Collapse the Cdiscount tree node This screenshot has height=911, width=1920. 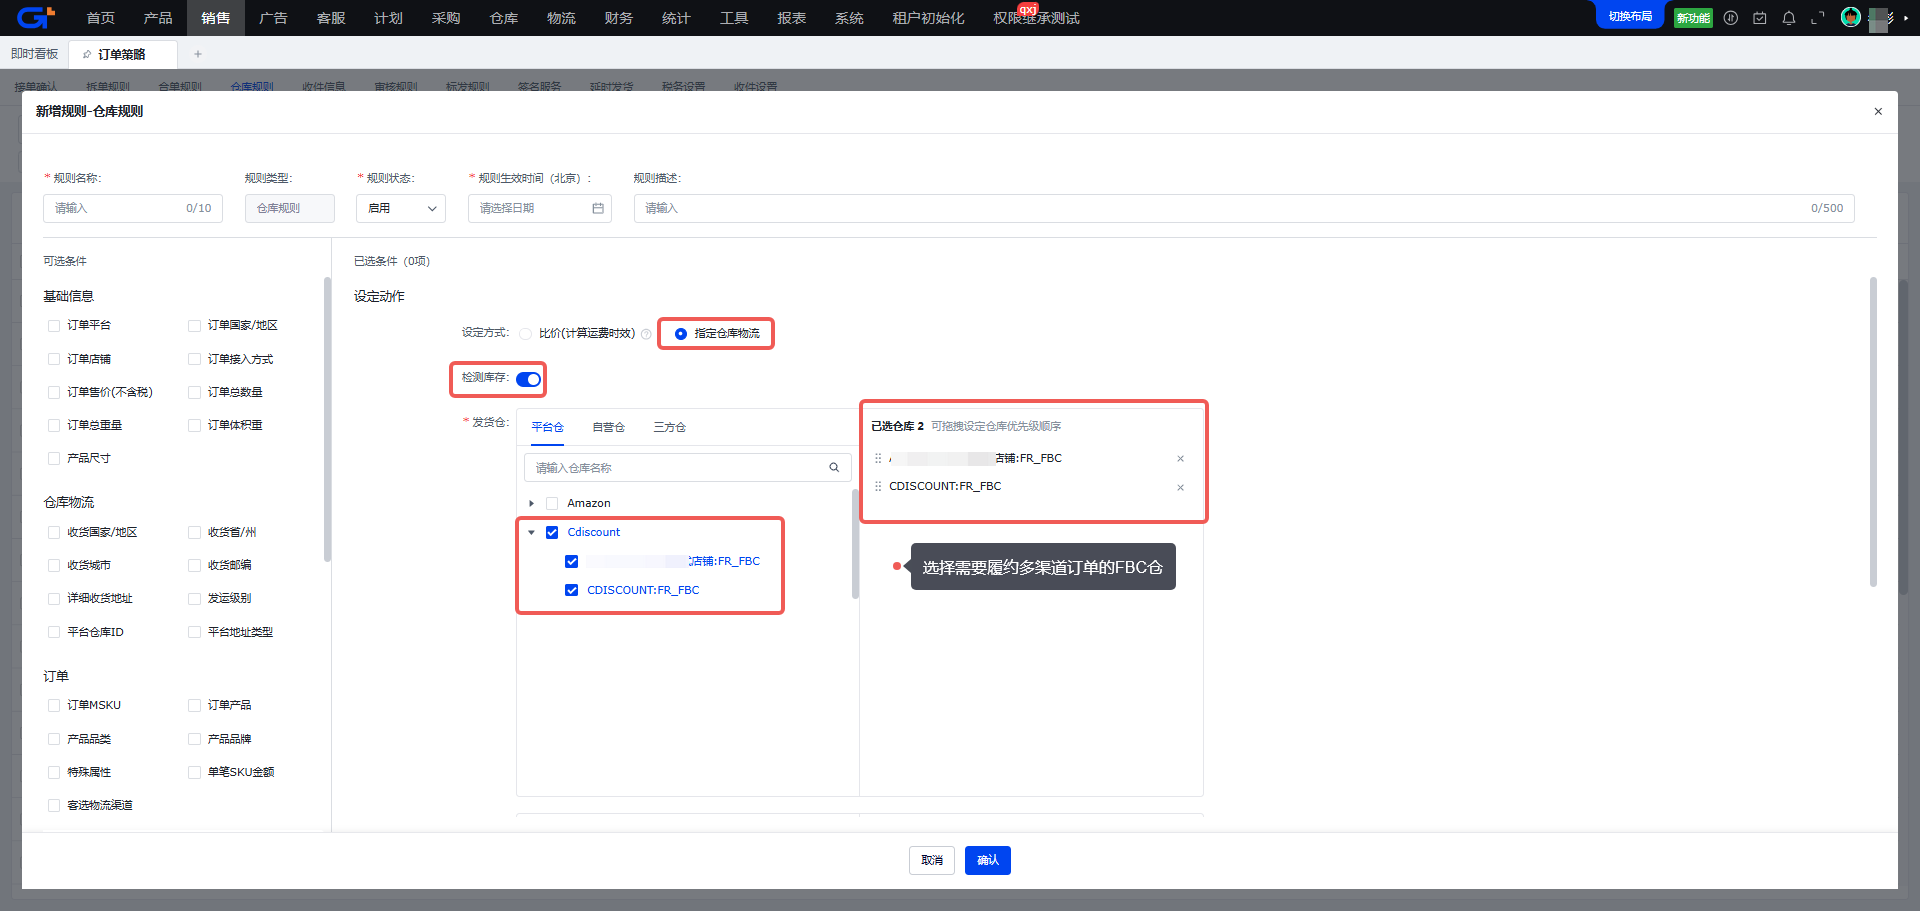click(x=531, y=532)
